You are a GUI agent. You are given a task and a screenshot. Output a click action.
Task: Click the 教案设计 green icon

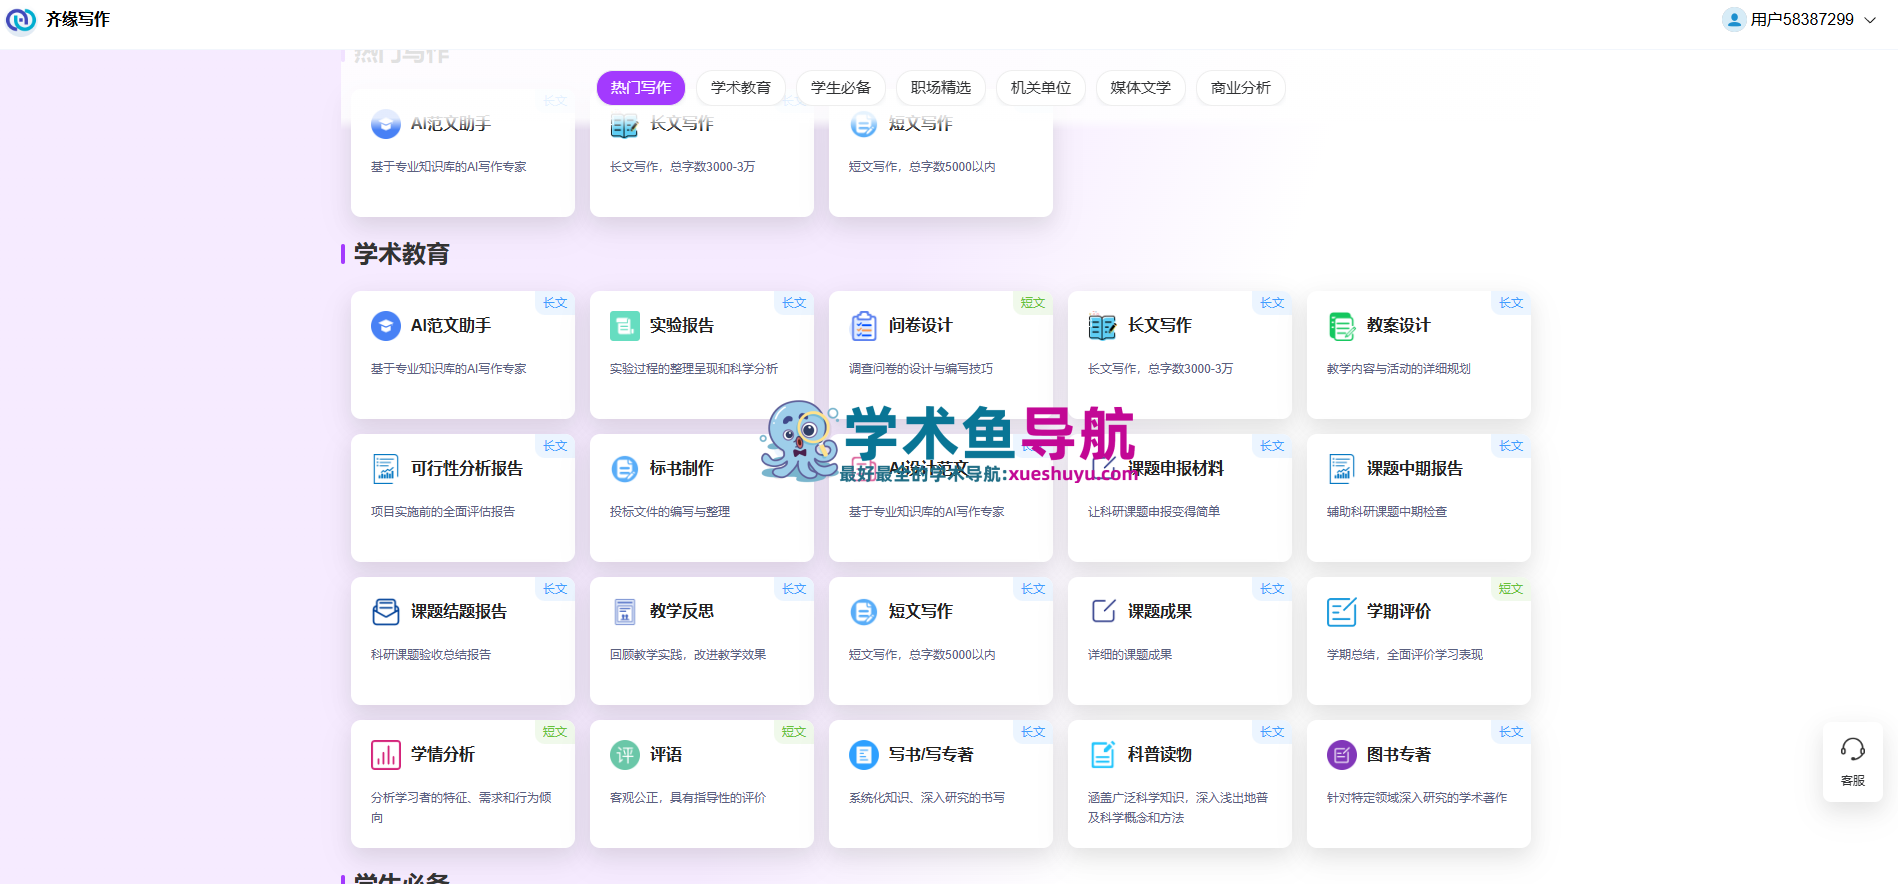pos(1342,326)
